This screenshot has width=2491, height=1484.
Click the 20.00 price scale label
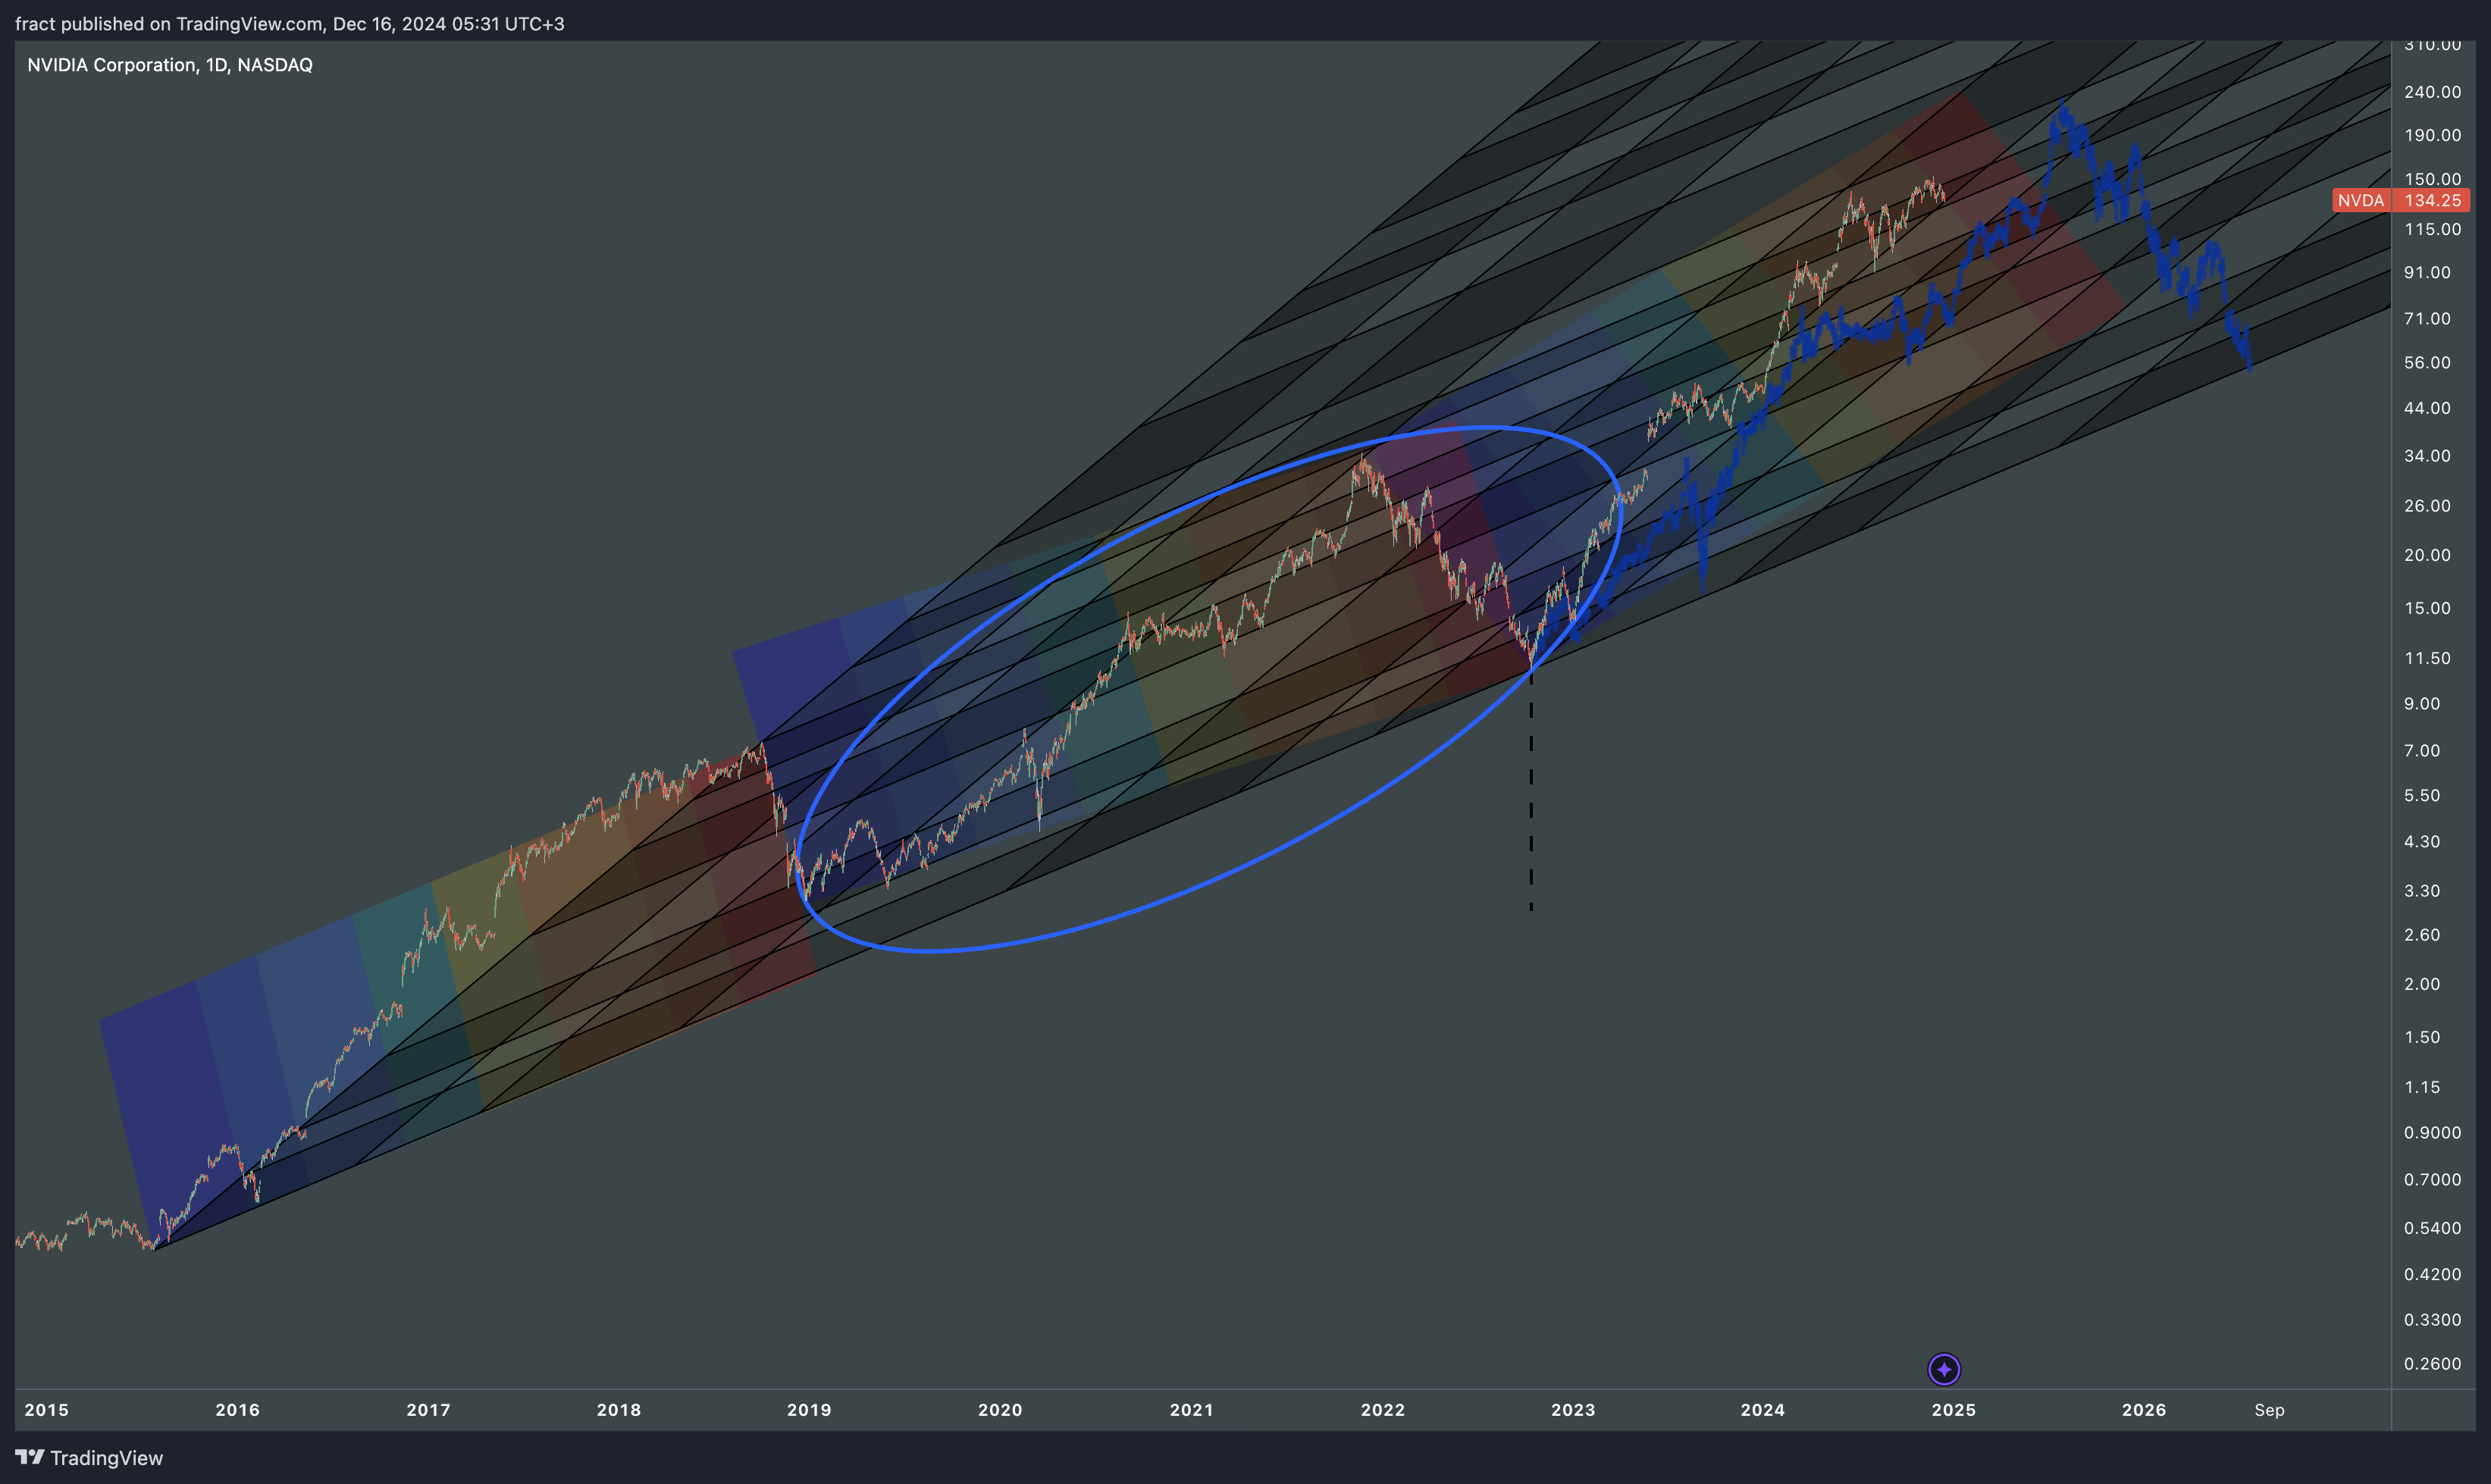point(2428,555)
